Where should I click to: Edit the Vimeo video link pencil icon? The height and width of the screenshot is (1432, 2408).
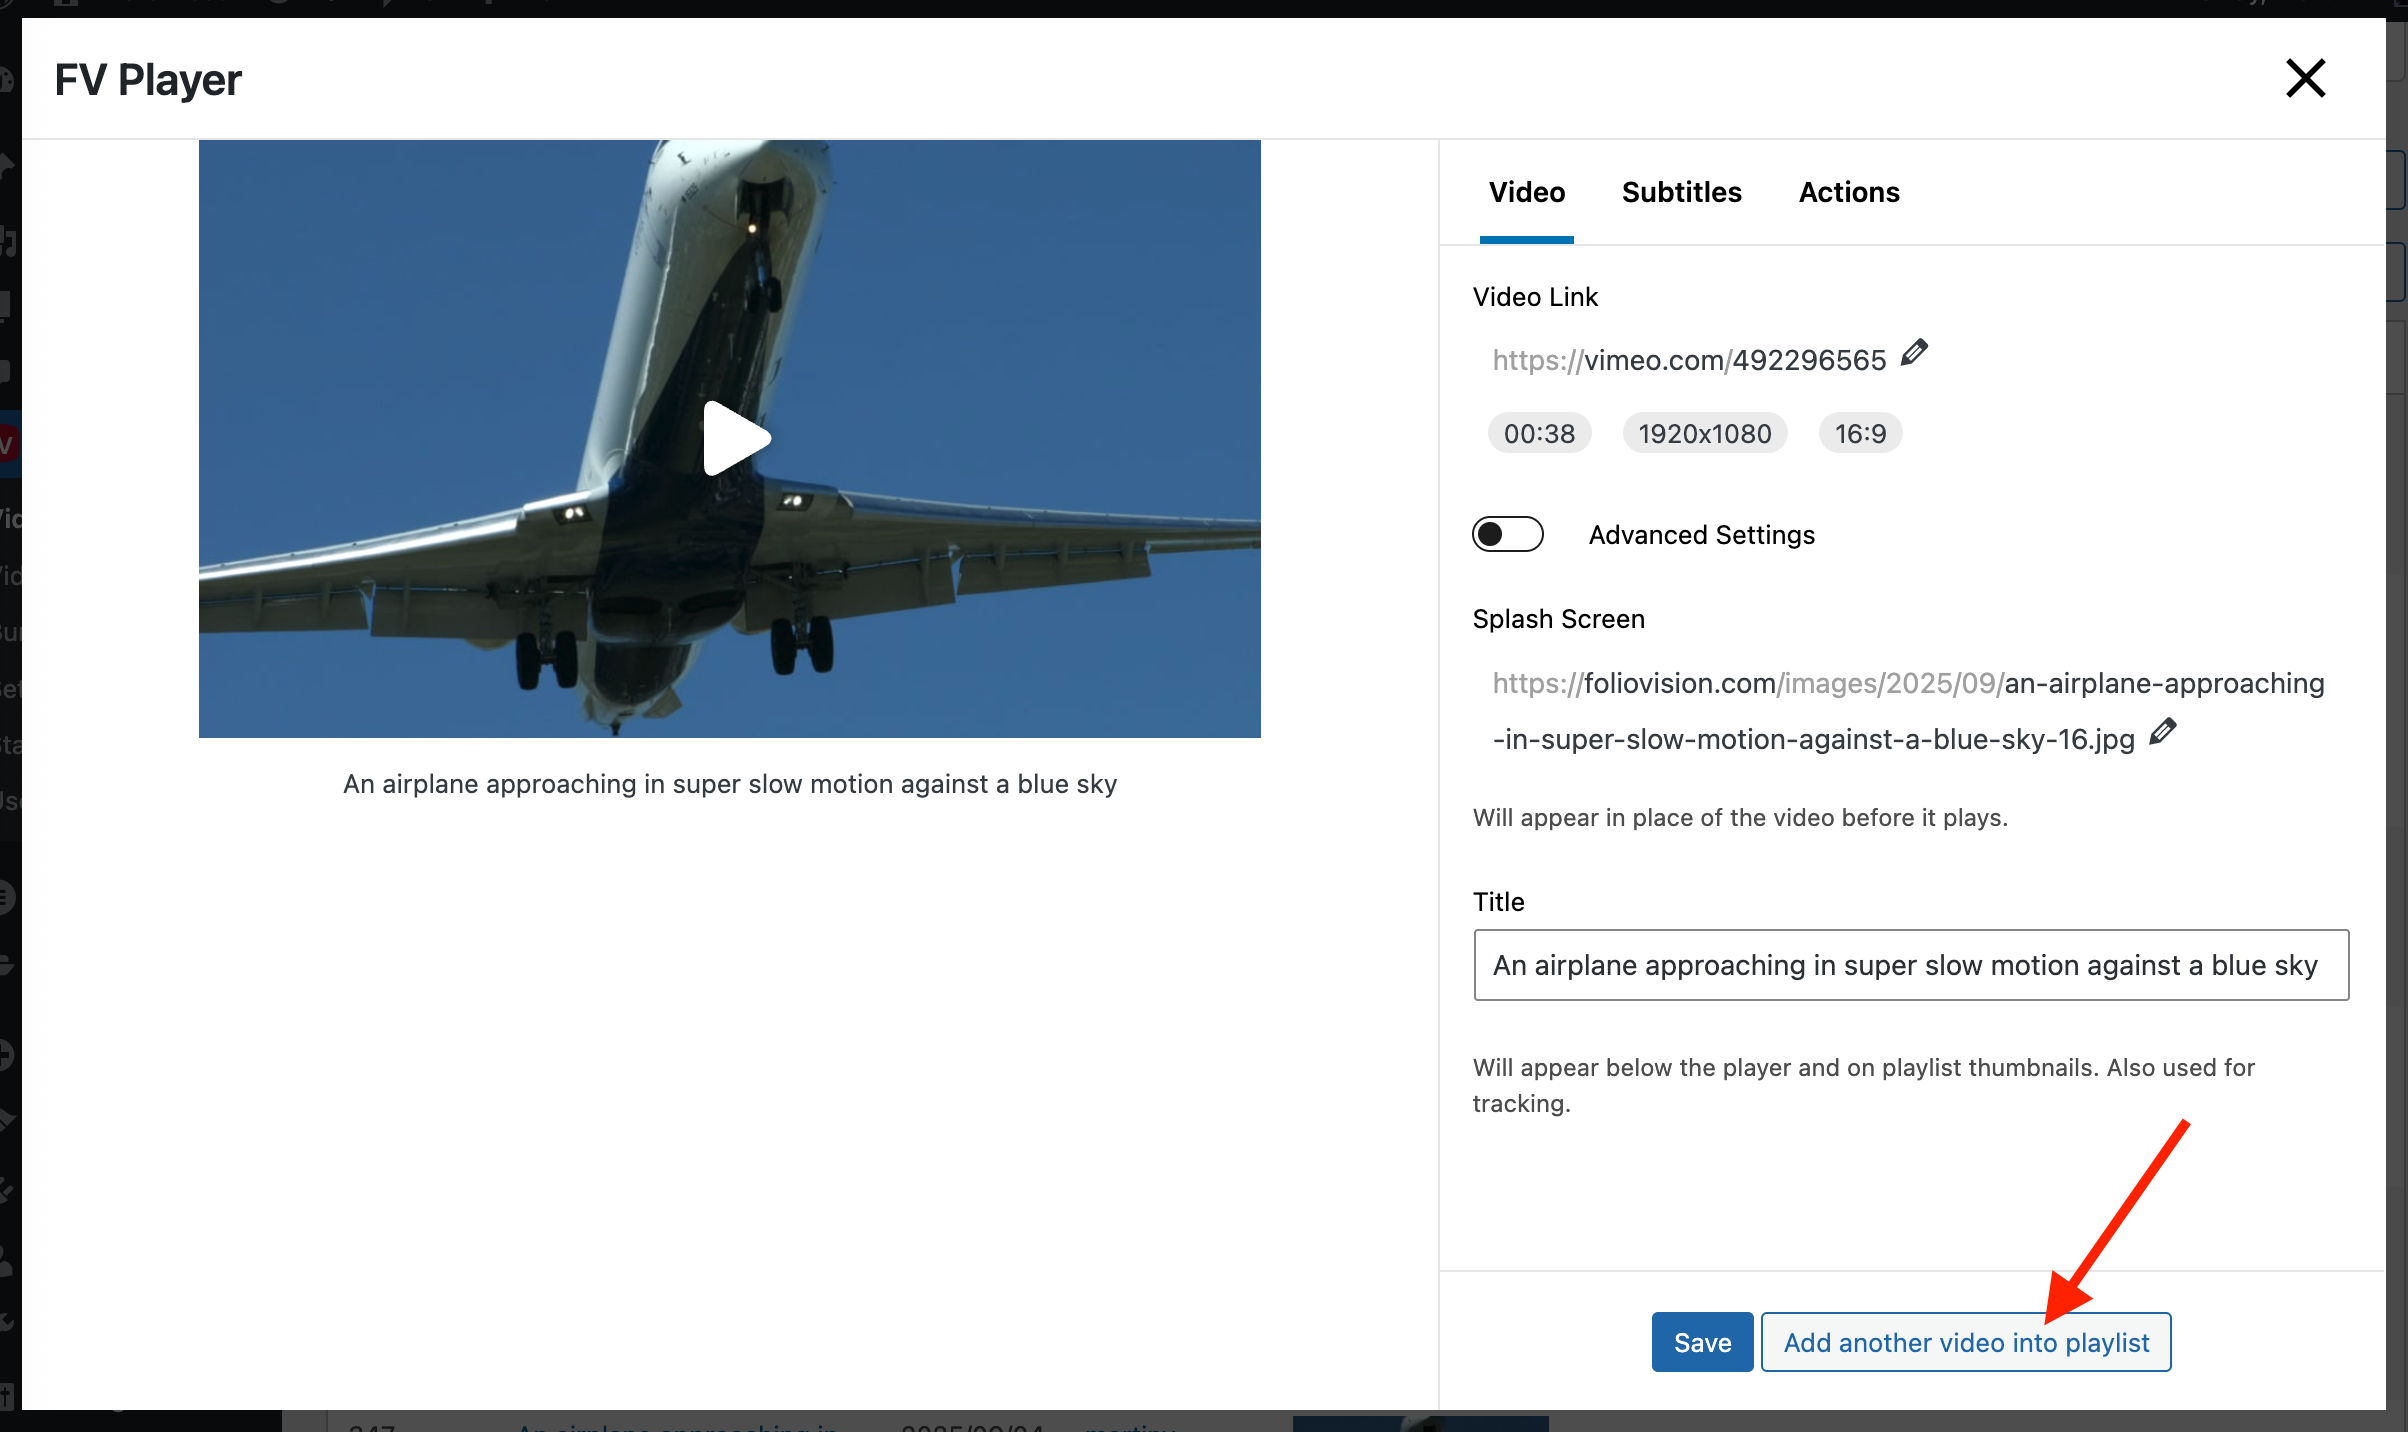click(1914, 353)
